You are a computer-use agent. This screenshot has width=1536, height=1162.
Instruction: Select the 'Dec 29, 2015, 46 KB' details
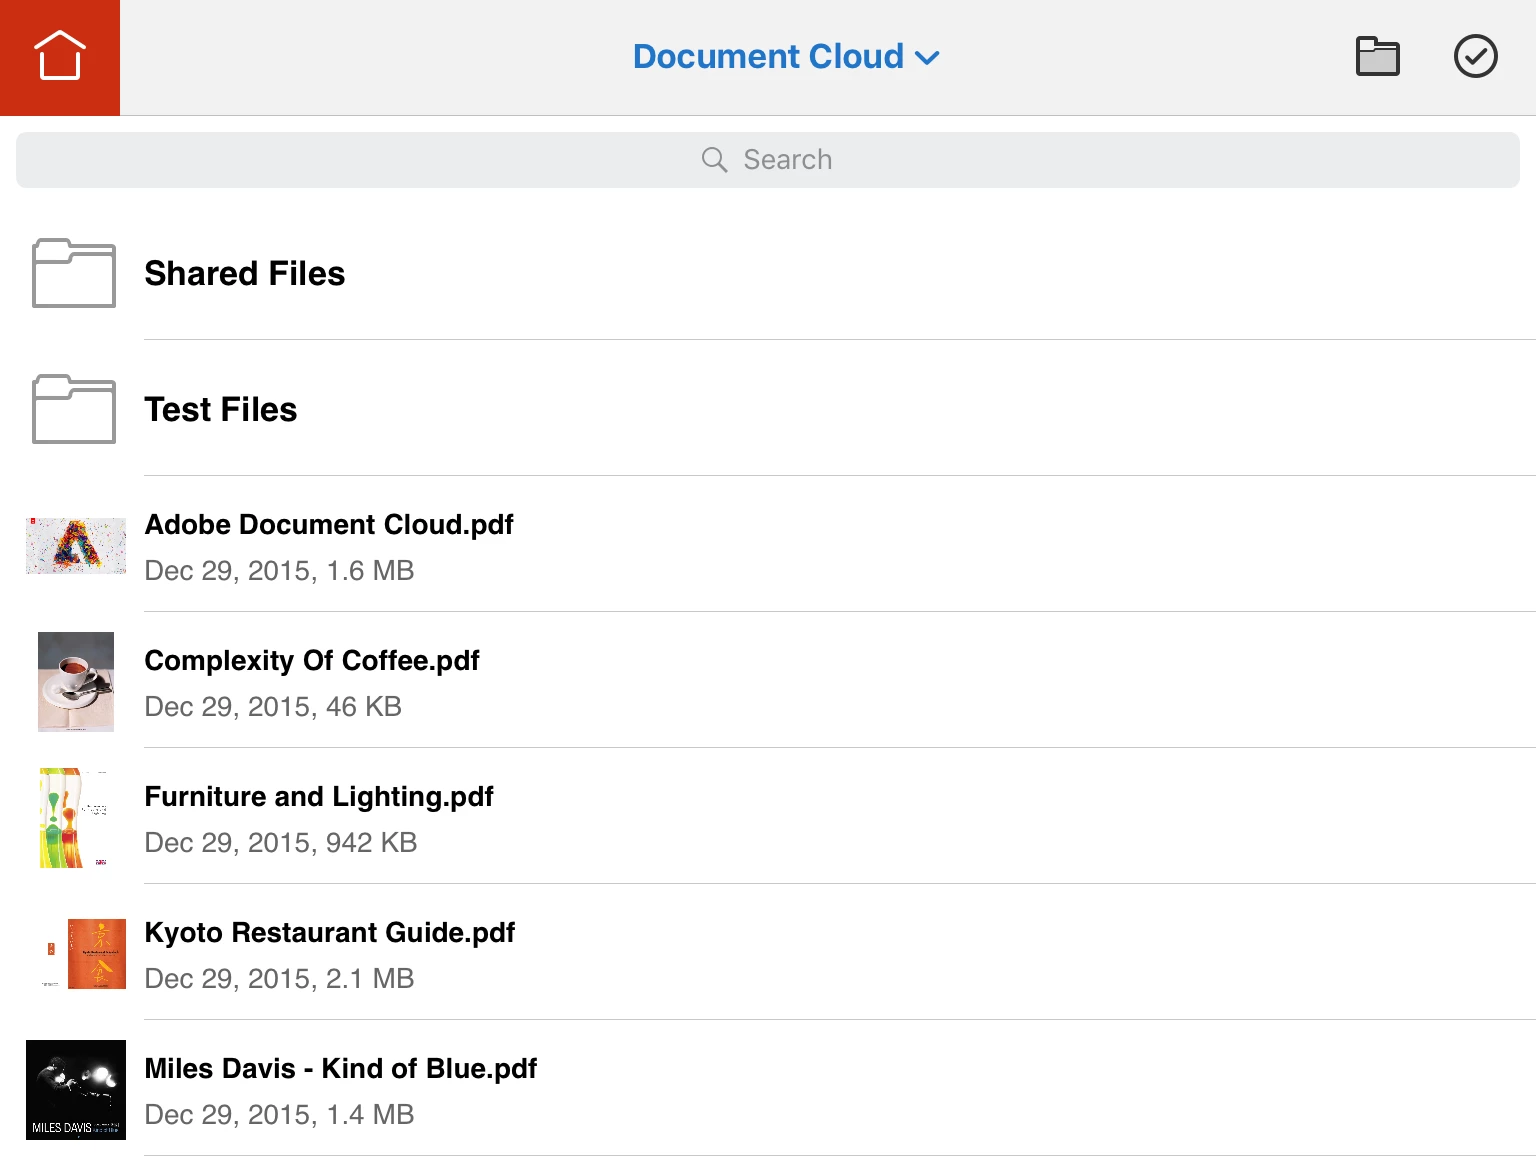tap(273, 707)
